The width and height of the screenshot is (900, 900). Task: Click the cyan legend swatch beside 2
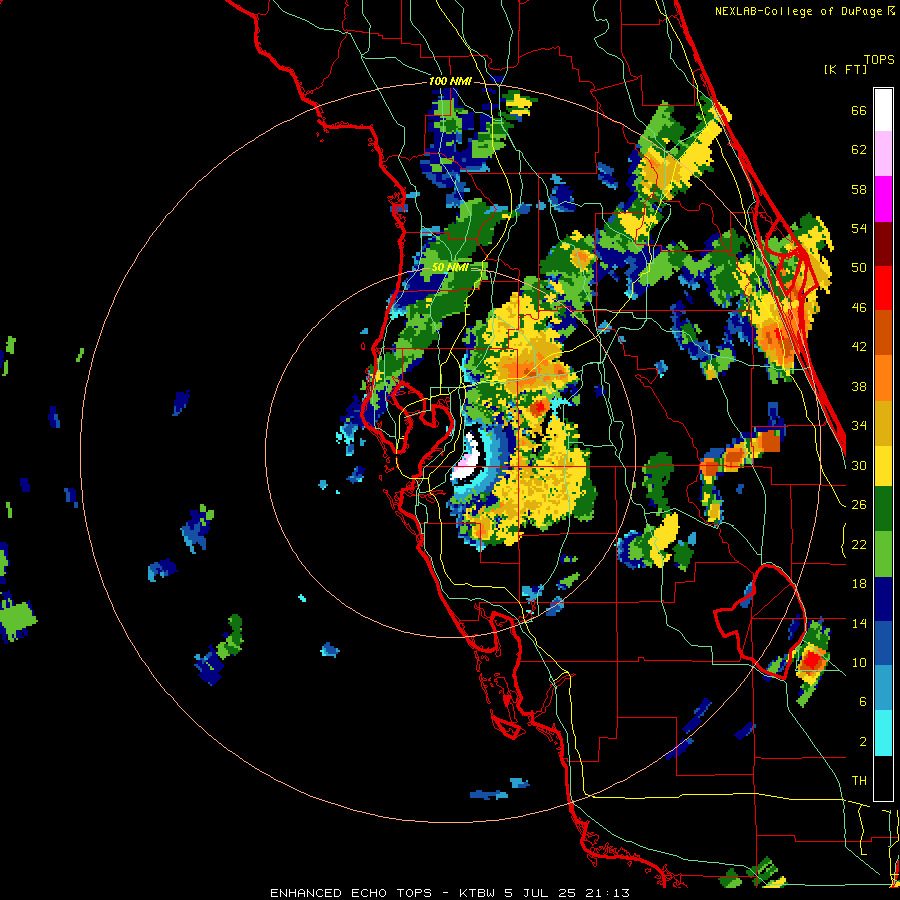[x=883, y=734]
